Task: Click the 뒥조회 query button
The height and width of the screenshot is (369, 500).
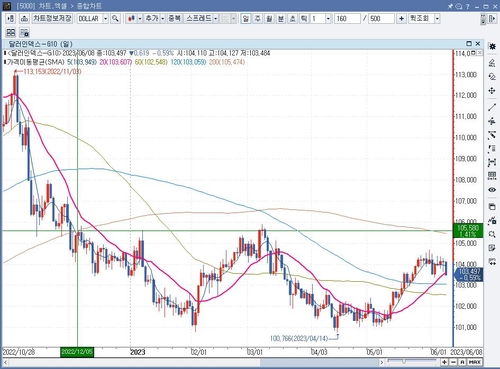Action: coord(421,19)
